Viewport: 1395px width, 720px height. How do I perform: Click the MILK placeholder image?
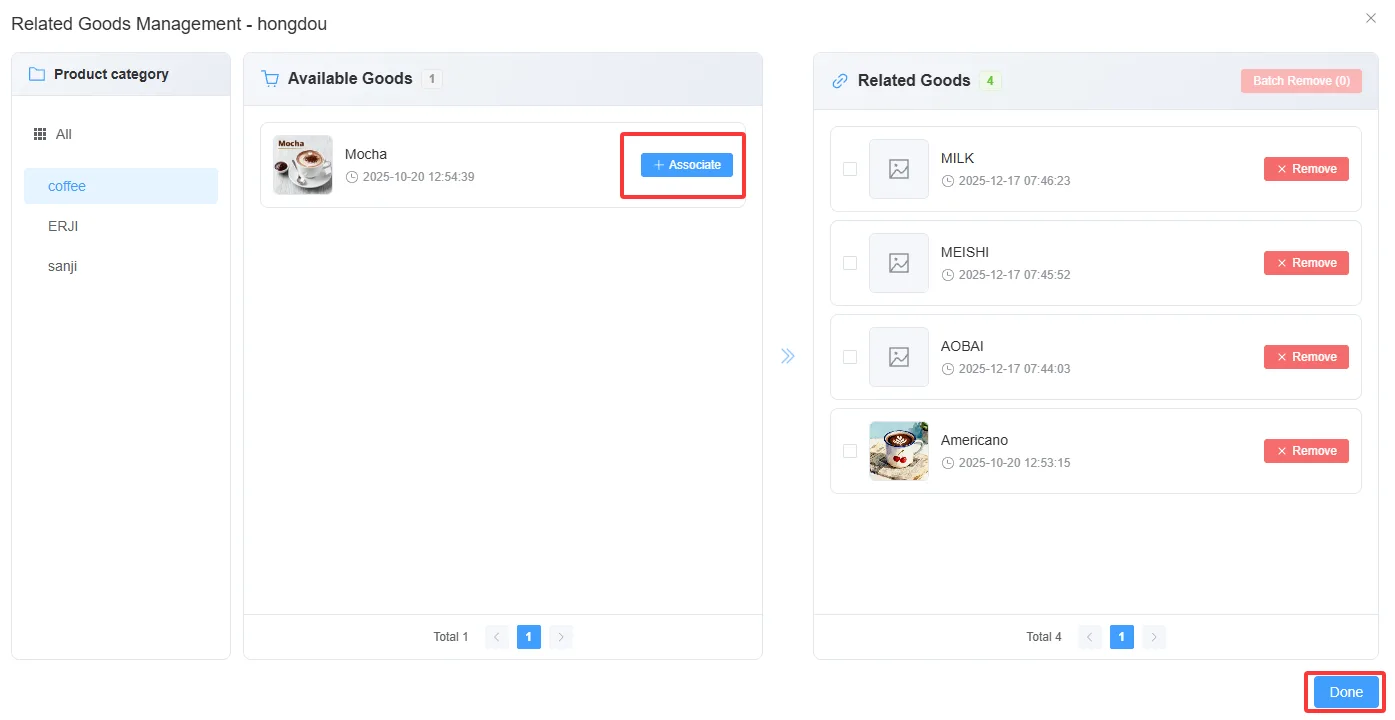(x=899, y=169)
